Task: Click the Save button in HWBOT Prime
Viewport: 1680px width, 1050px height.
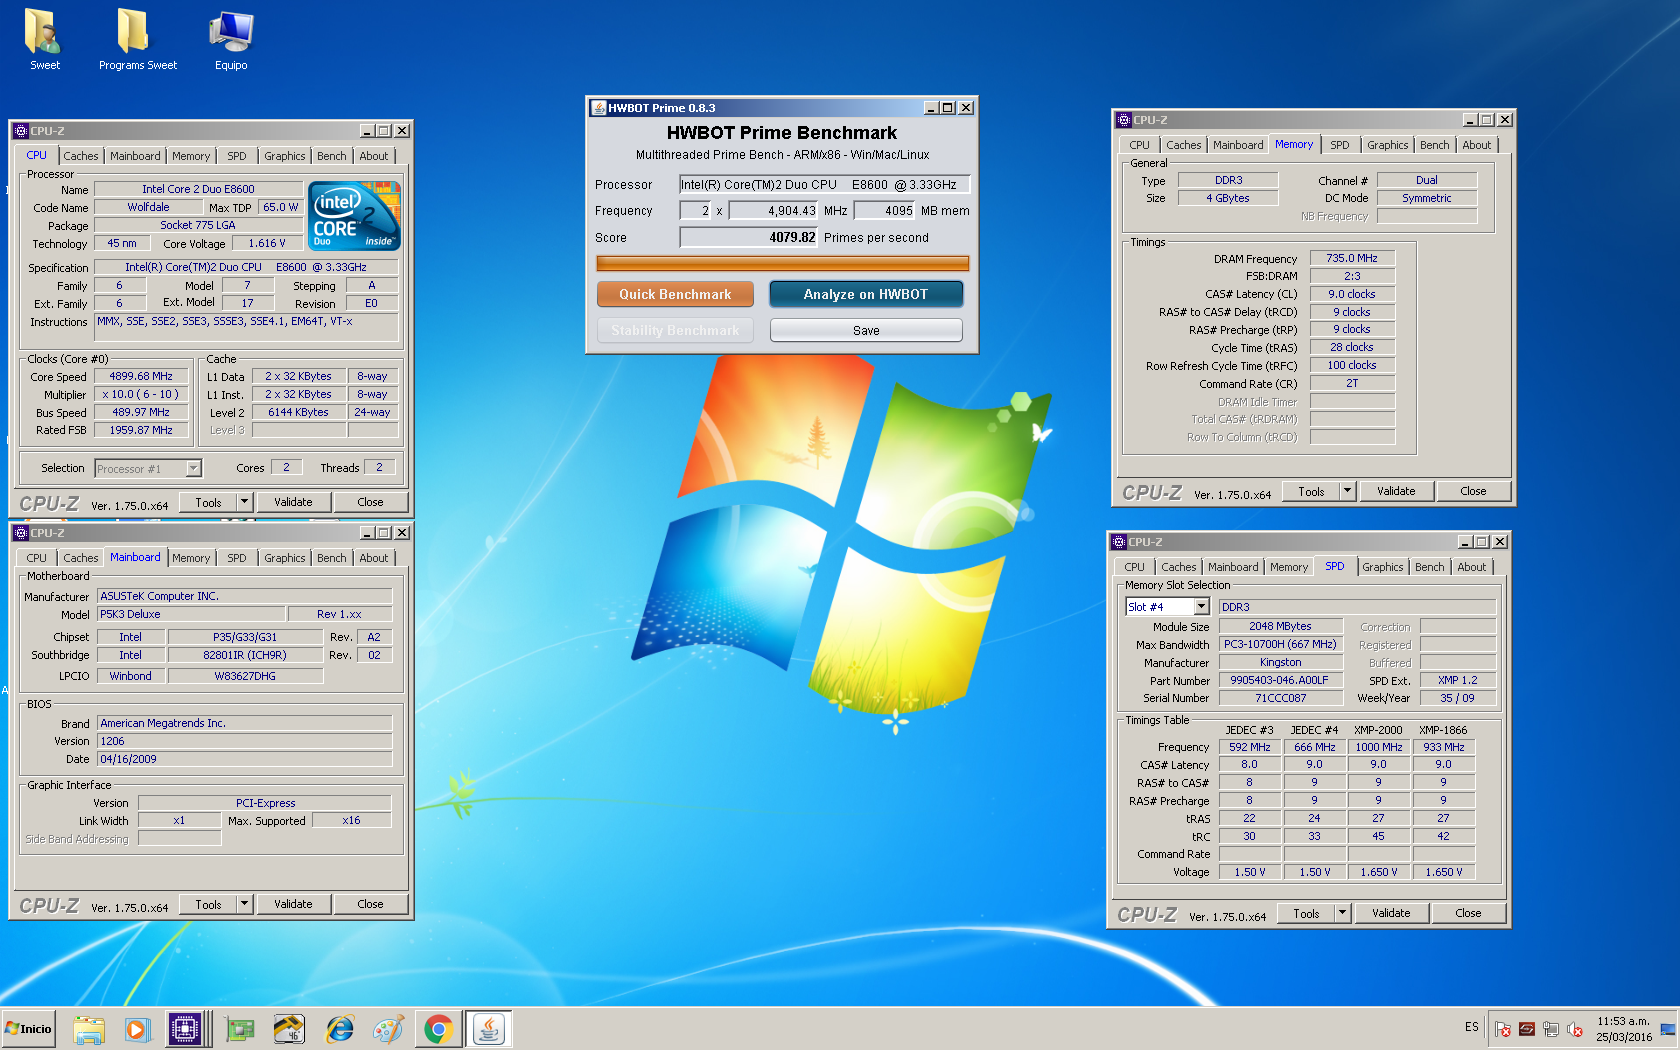Action: pos(866,330)
